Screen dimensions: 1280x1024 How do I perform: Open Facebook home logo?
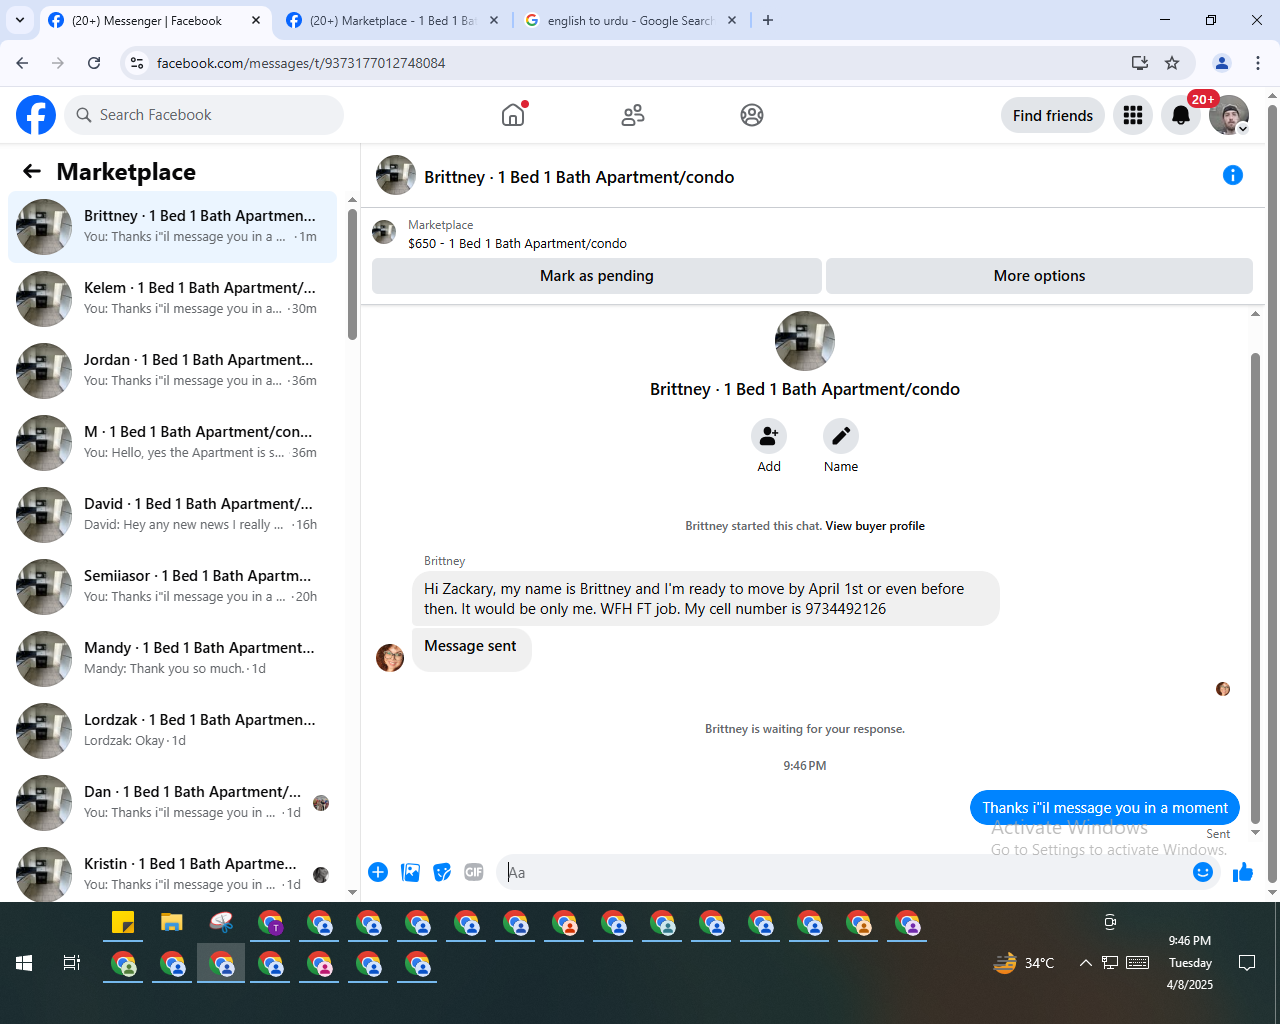[36, 115]
